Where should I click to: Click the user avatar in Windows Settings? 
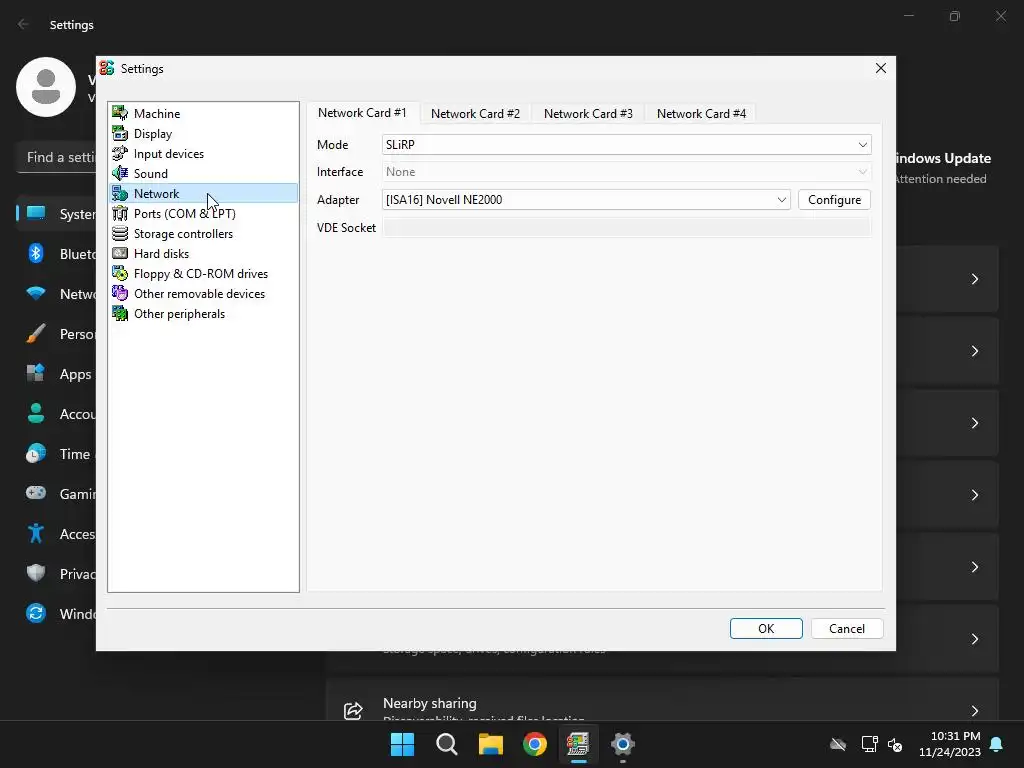point(46,87)
